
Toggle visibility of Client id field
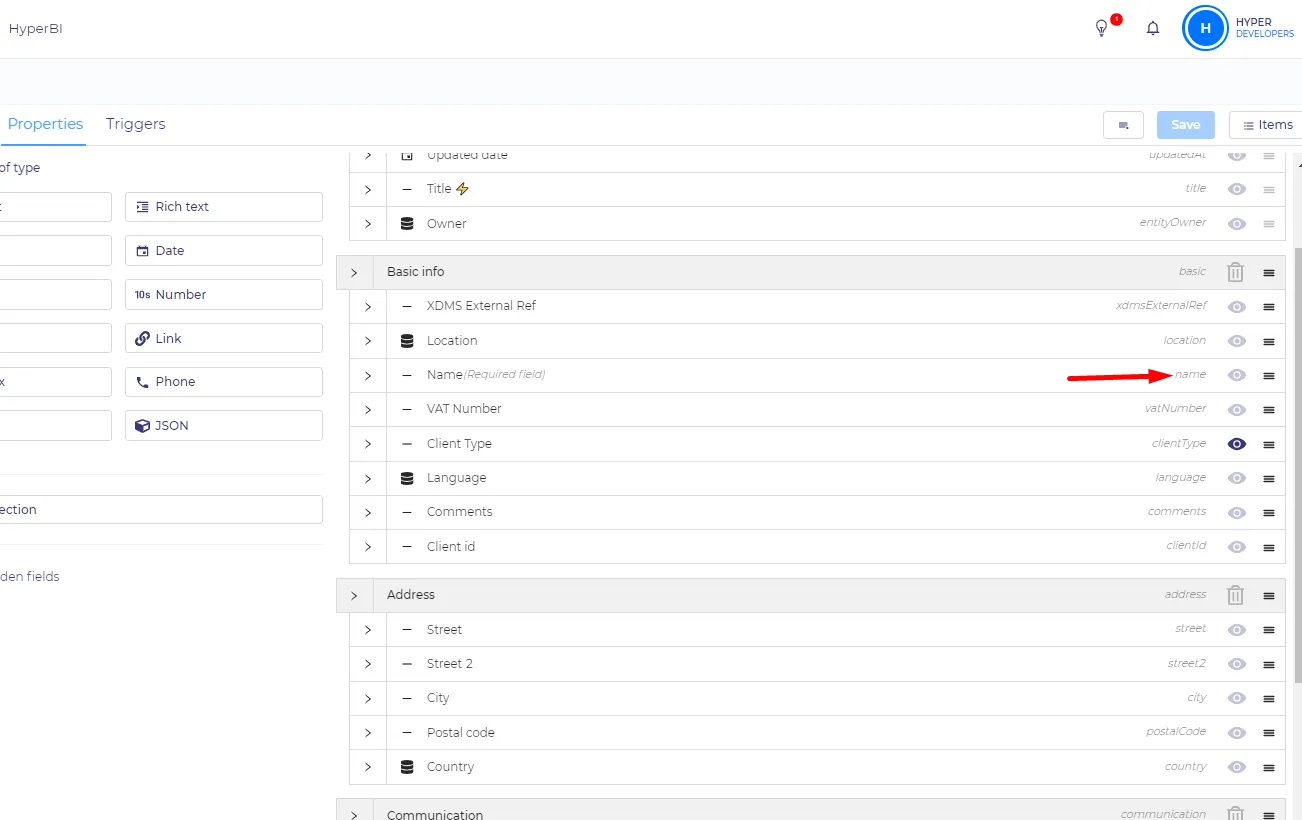(1237, 547)
